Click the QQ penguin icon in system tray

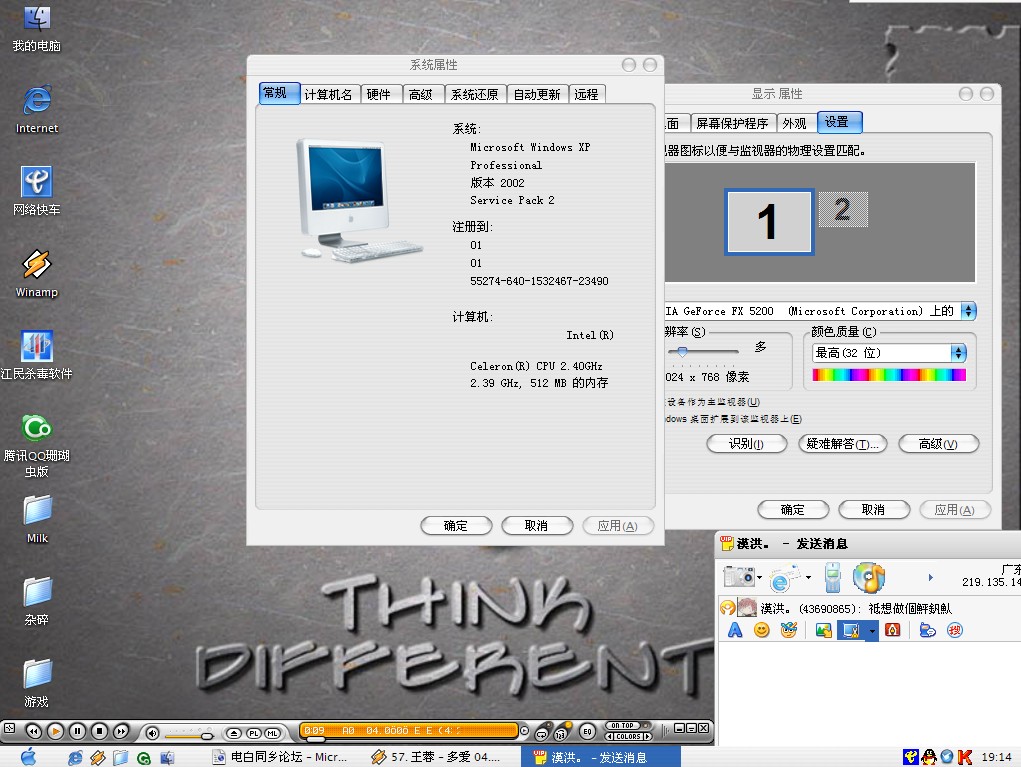click(928, 757)
